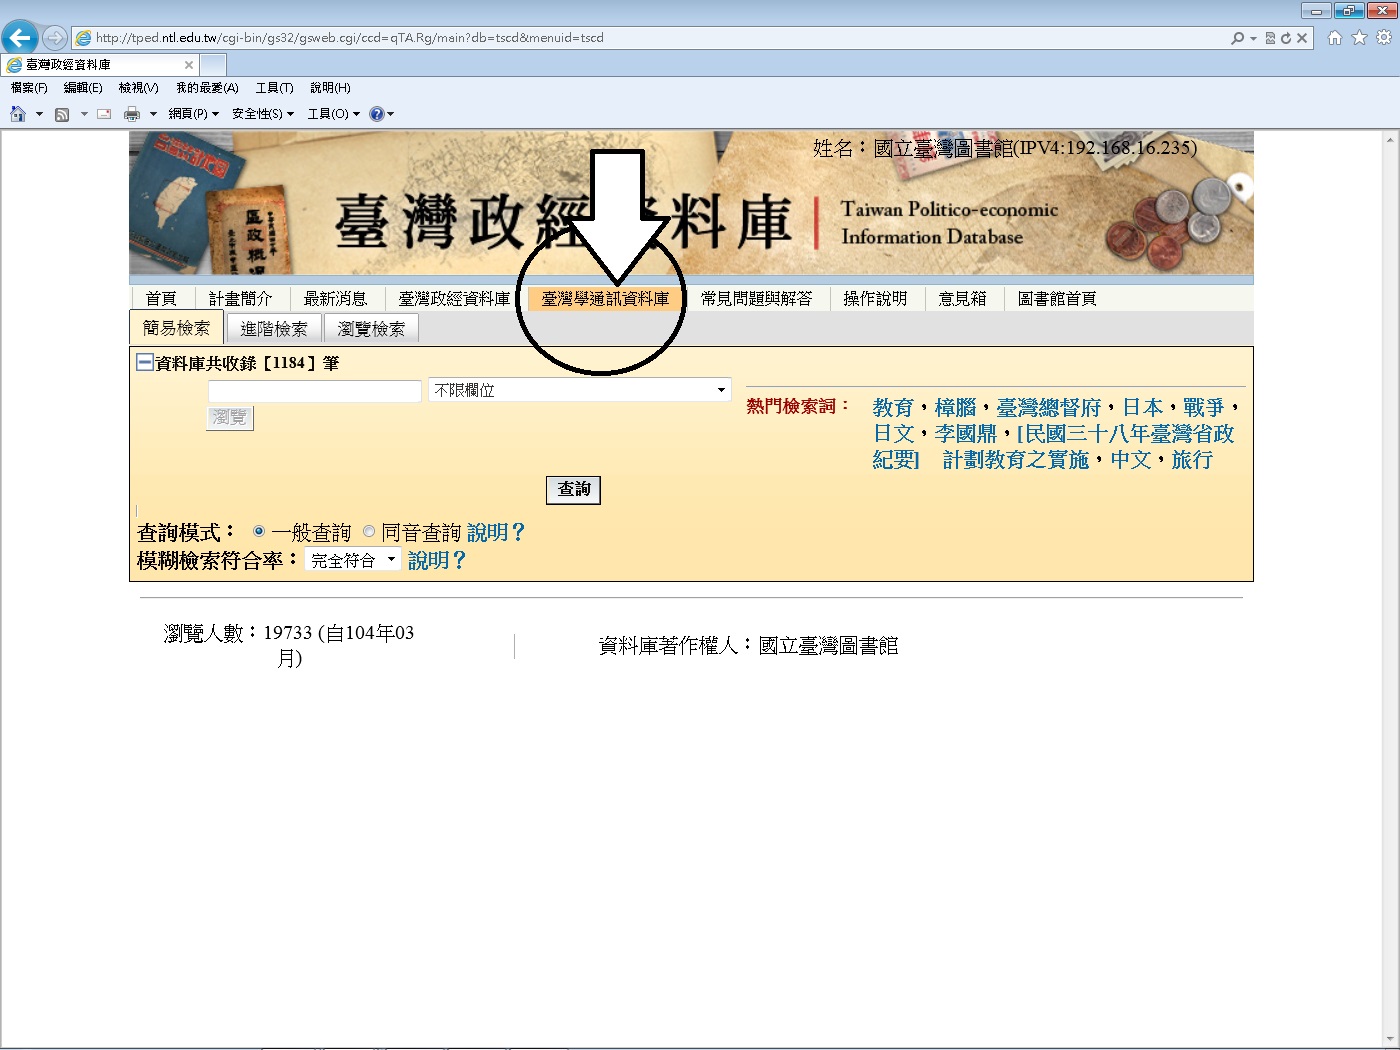Click inside the keyword search box

(313, 391)
